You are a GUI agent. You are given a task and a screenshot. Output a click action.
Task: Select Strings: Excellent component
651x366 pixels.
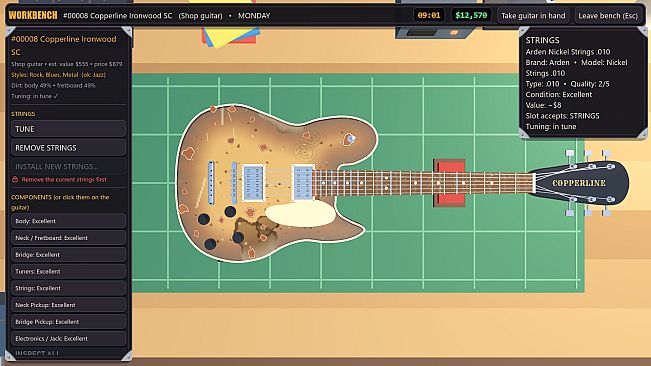[x=68, y=288]
